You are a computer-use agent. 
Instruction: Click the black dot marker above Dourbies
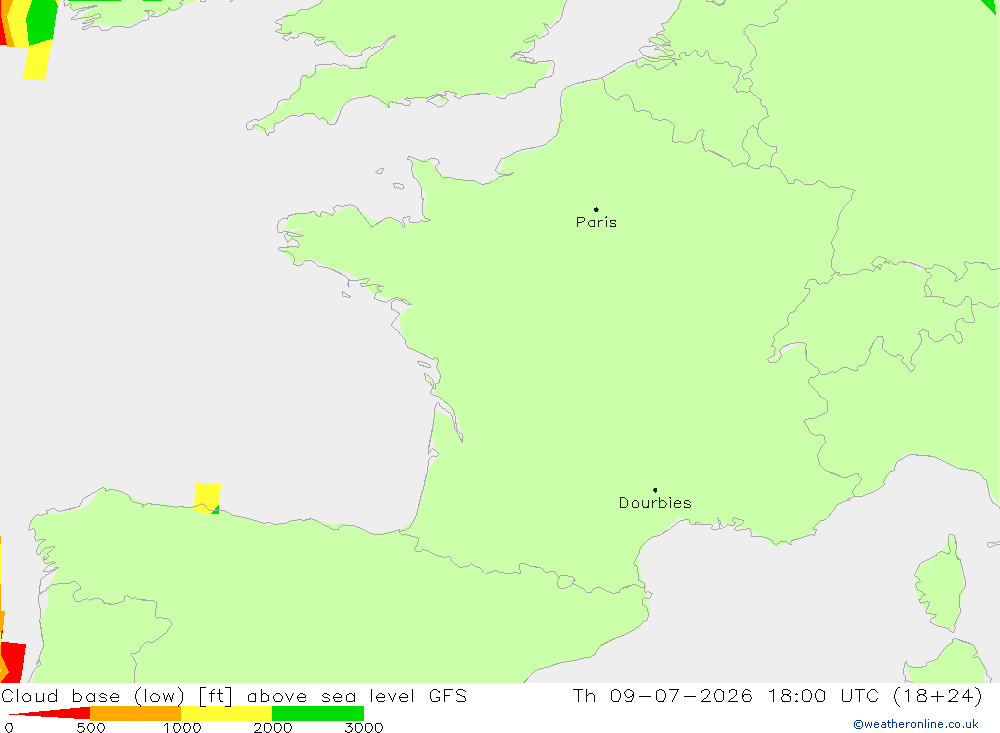coord(655,490)
